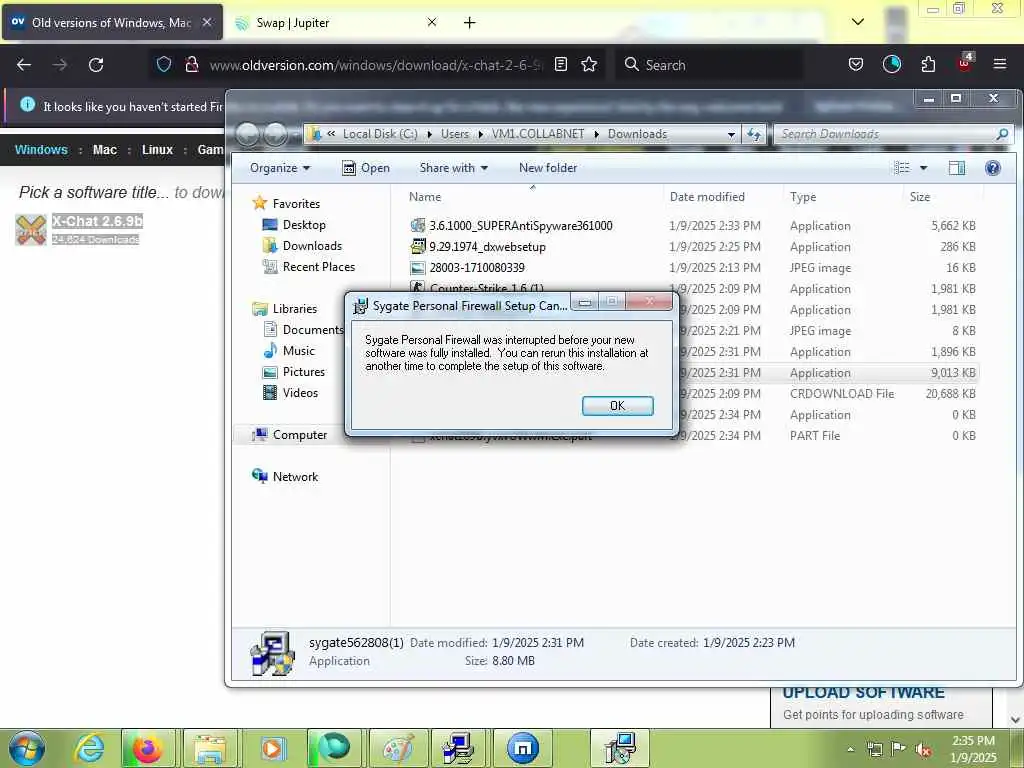Screen dimensions: 1024x768
Task: Reload the Firefox page
Action: 96,65
